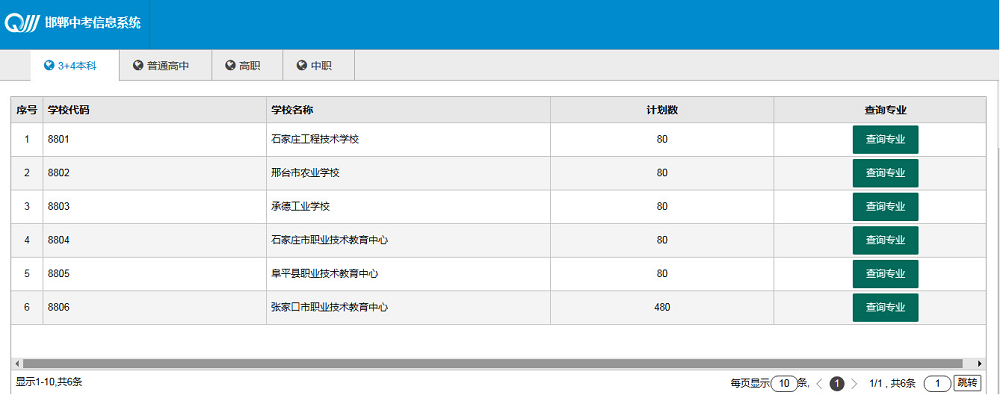1000x395 pixels.
Task: Click the 学校名称 column header
Action: pos(408,110)
